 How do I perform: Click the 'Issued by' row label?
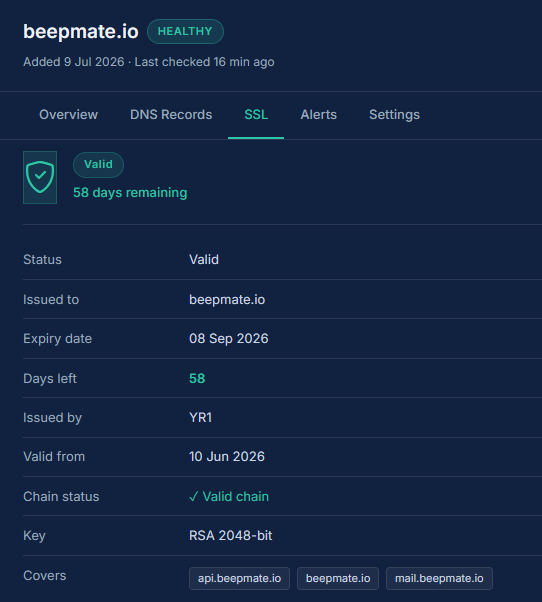click(x=53, y=418)
